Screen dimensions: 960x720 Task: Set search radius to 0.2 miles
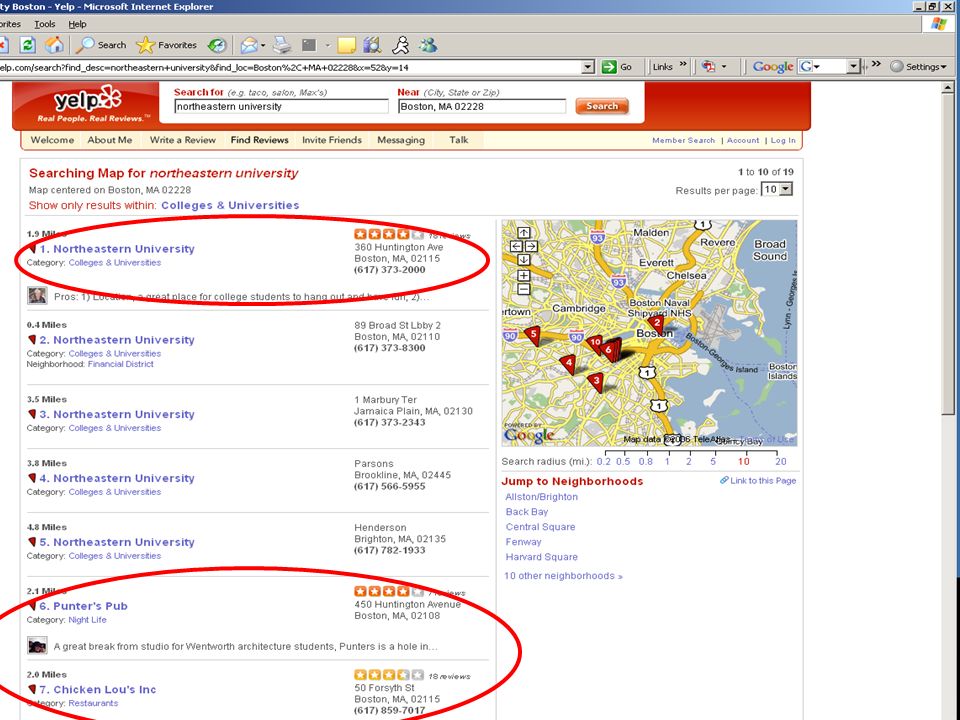coord(604,462)
